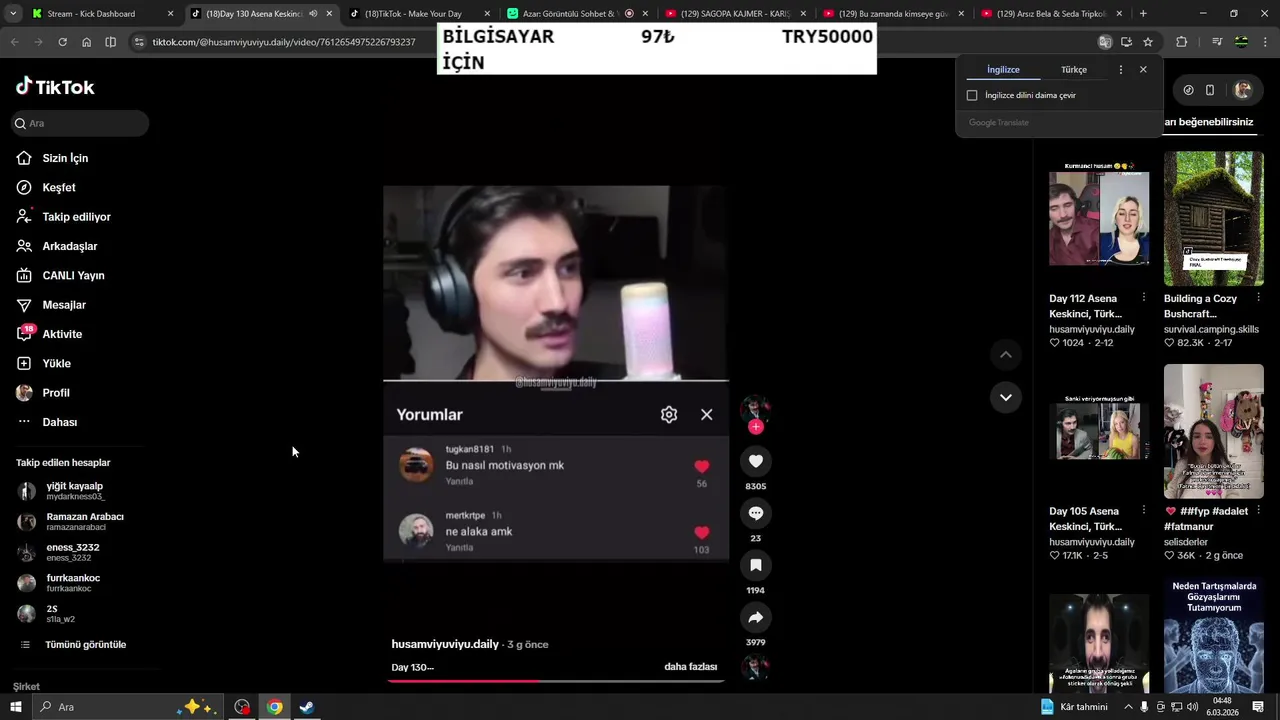Screen dimensions: 1280x720
Task: Open top-right TikTok profile avatar
Action: click(1243, 90)
